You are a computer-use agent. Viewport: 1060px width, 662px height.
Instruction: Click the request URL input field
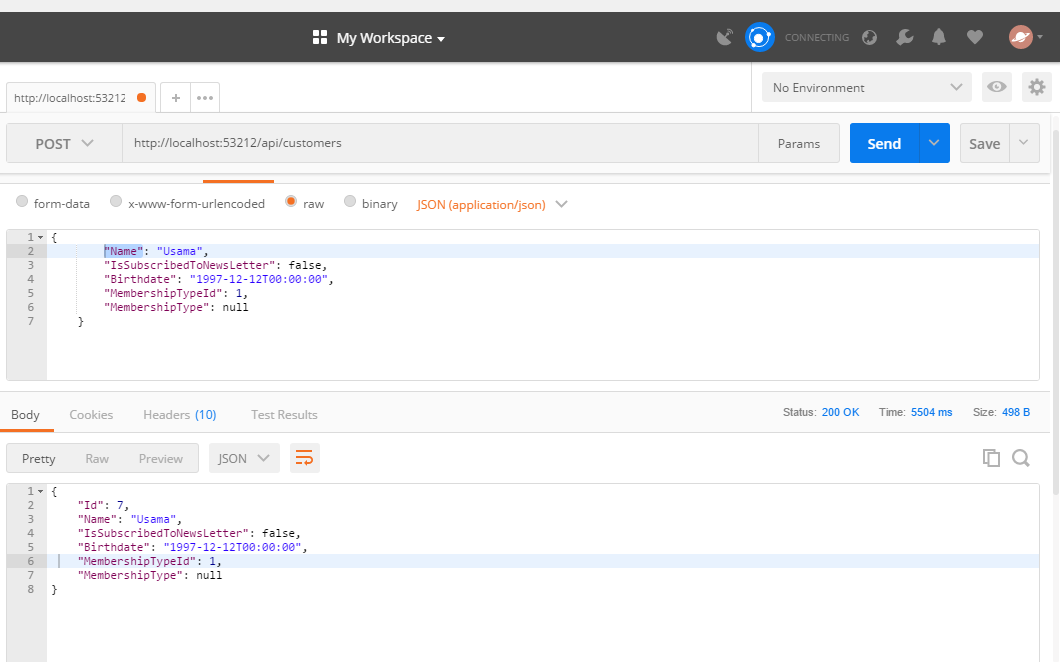pos(440,143)
